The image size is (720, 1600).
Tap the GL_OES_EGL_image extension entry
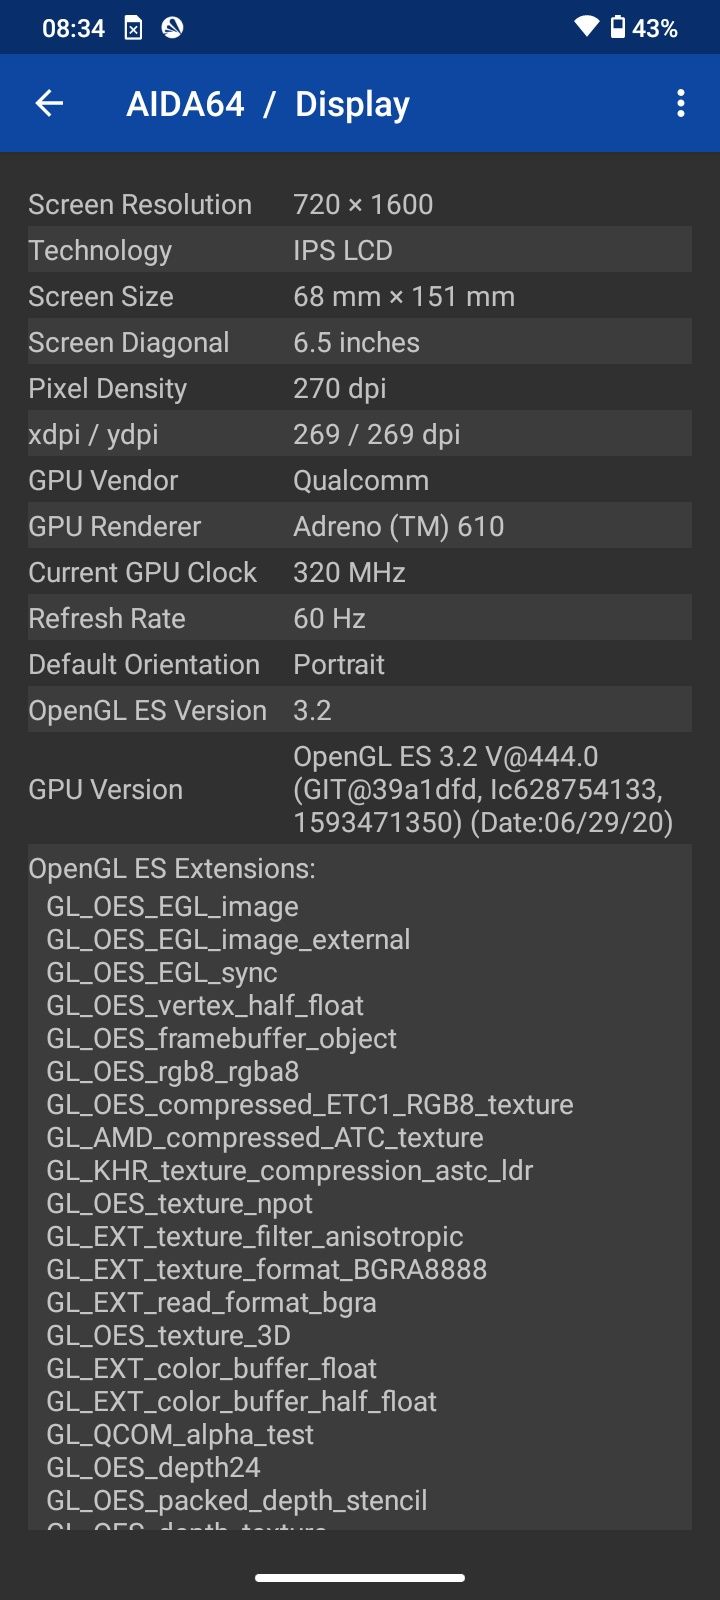[x=172, y=906]
